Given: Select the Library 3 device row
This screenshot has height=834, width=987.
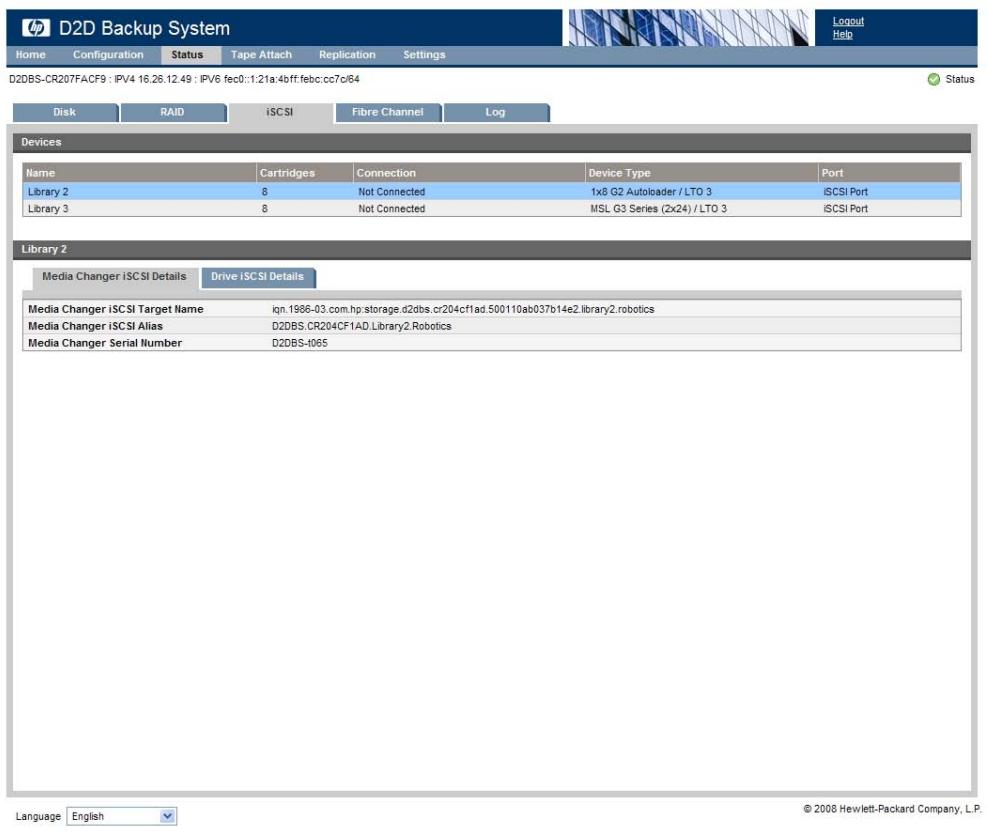Looking at the screenshot, I should point(492,209).
